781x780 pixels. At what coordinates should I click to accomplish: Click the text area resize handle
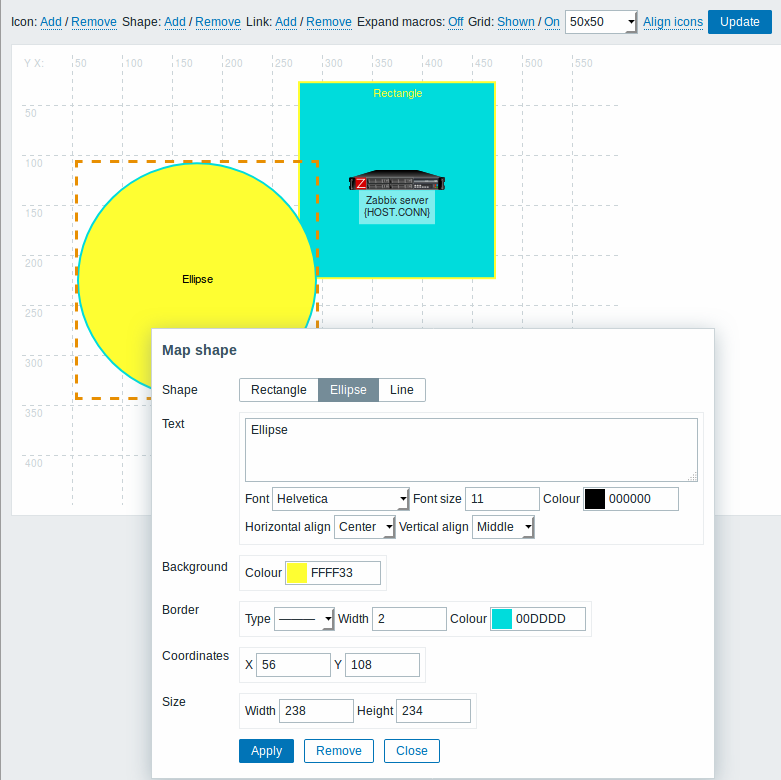coord(693,477)
